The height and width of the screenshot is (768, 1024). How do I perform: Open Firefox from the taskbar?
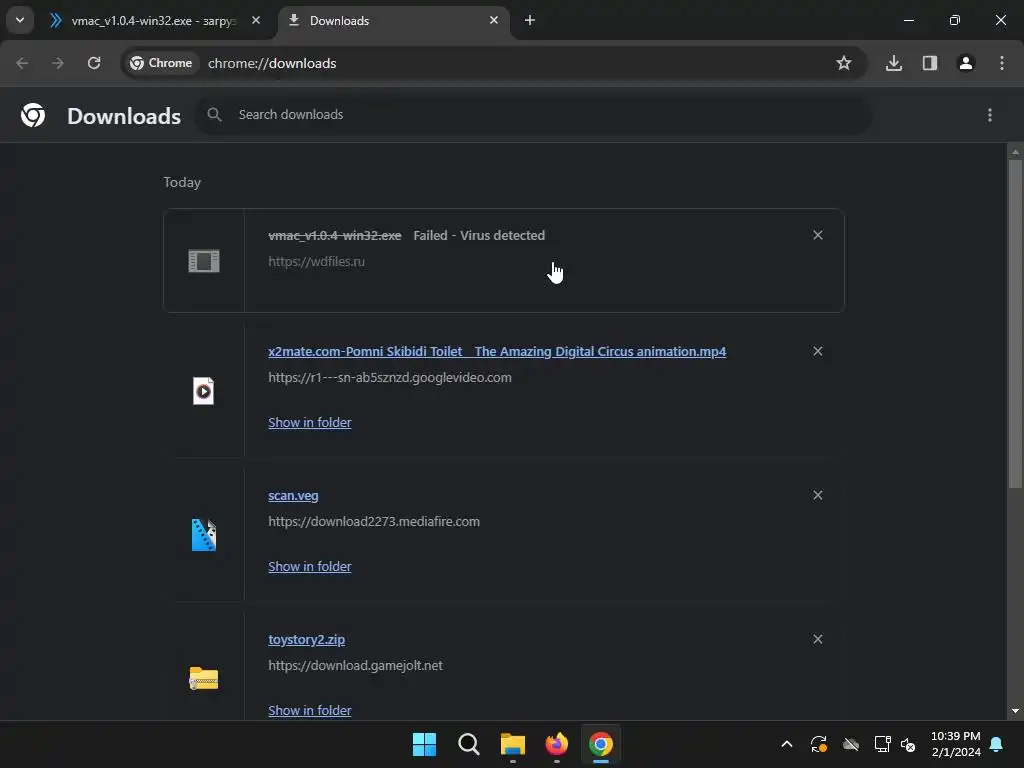tap(556, 744)
